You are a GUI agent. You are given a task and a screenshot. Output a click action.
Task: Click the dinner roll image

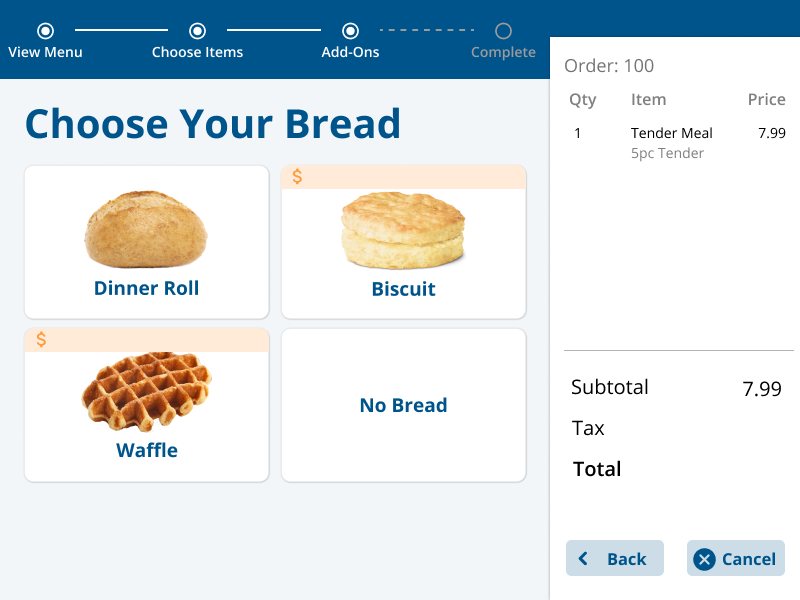coord(146,229)
